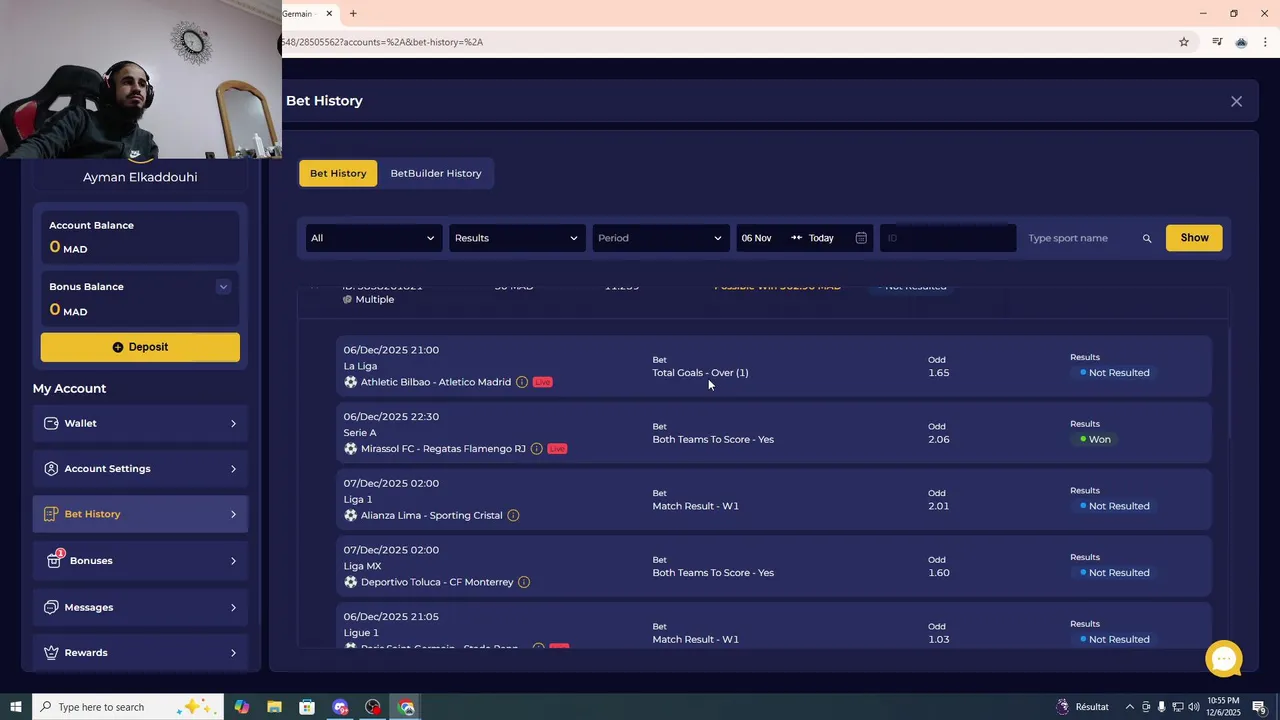1280x720 pixels.
Task: Click football icon beside Alianza Lima
Action: point(350,515)
